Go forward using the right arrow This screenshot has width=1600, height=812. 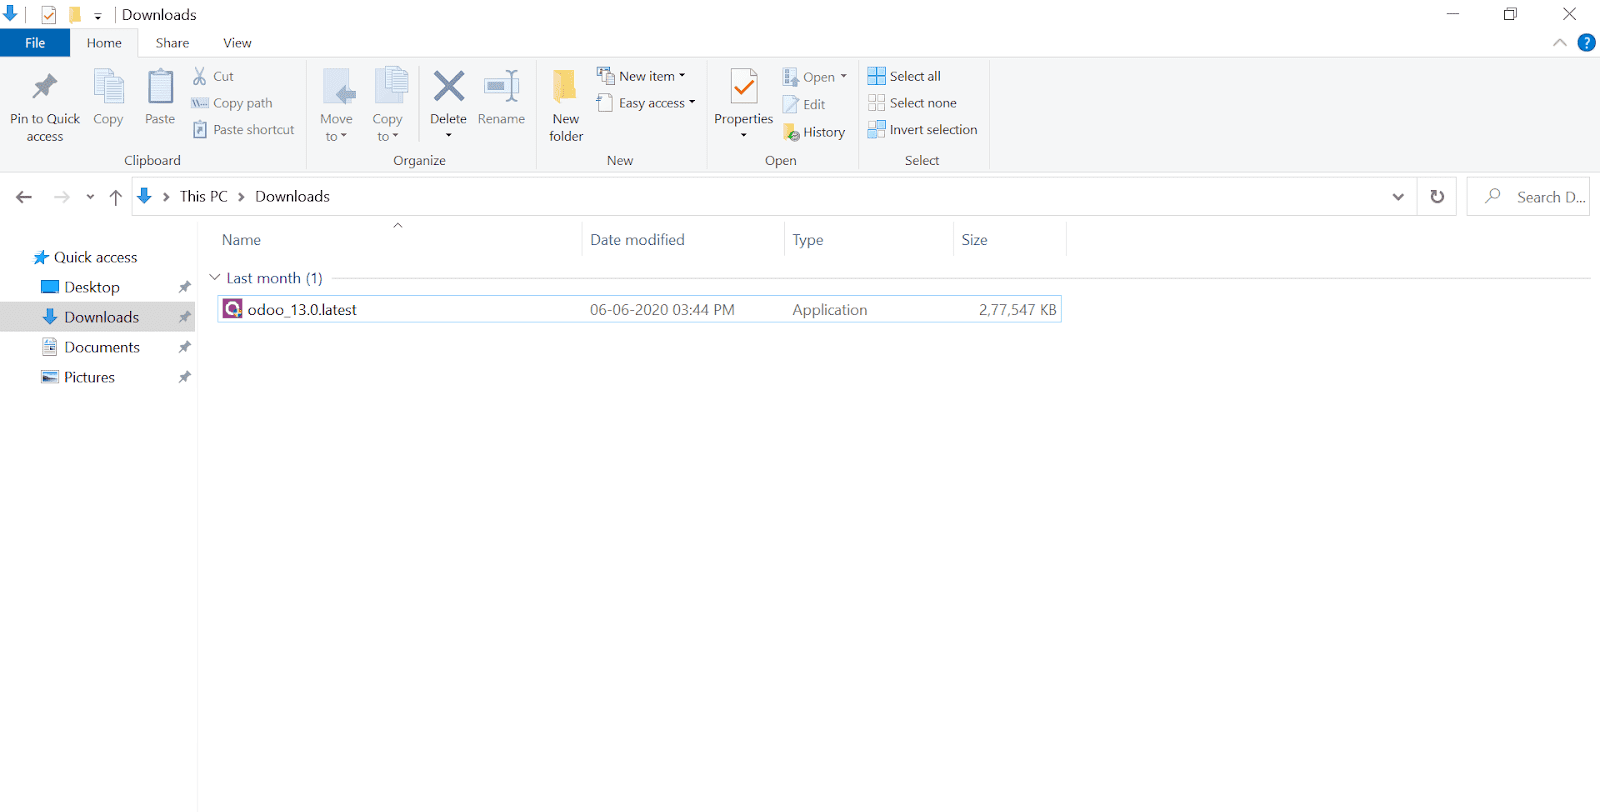62,197
